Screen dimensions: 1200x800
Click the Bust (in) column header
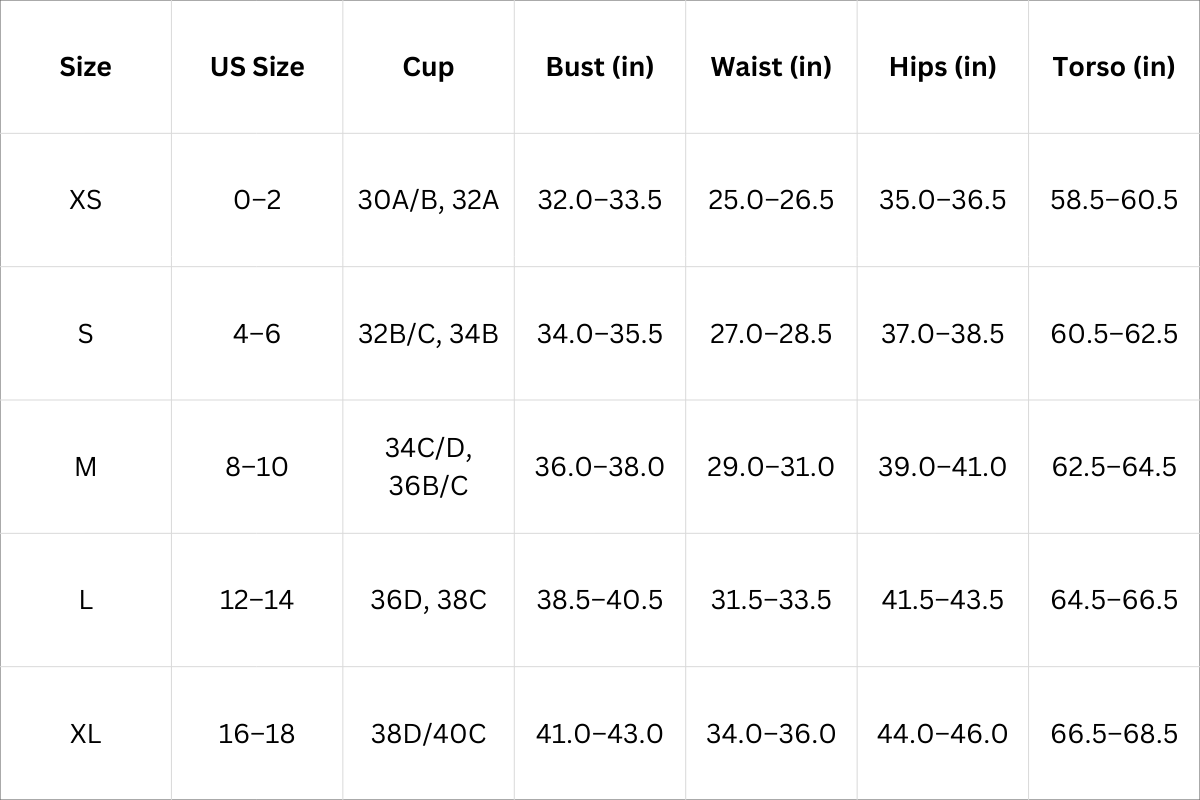click(x=600, y=67)
